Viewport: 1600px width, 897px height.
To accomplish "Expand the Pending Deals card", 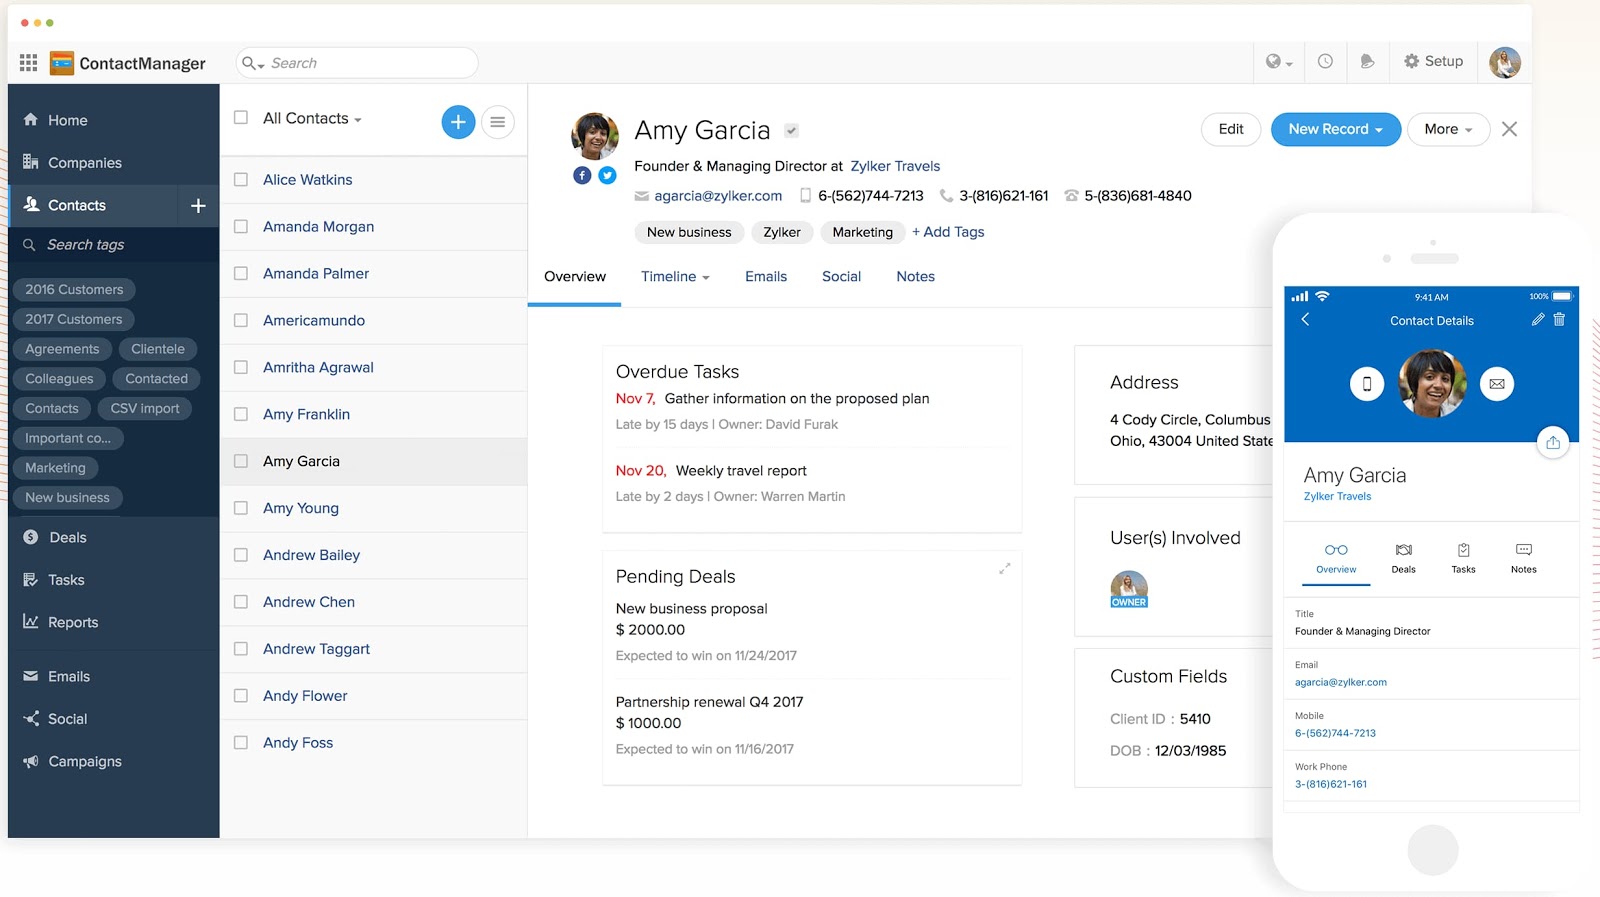I will (x=1004, y=569).
